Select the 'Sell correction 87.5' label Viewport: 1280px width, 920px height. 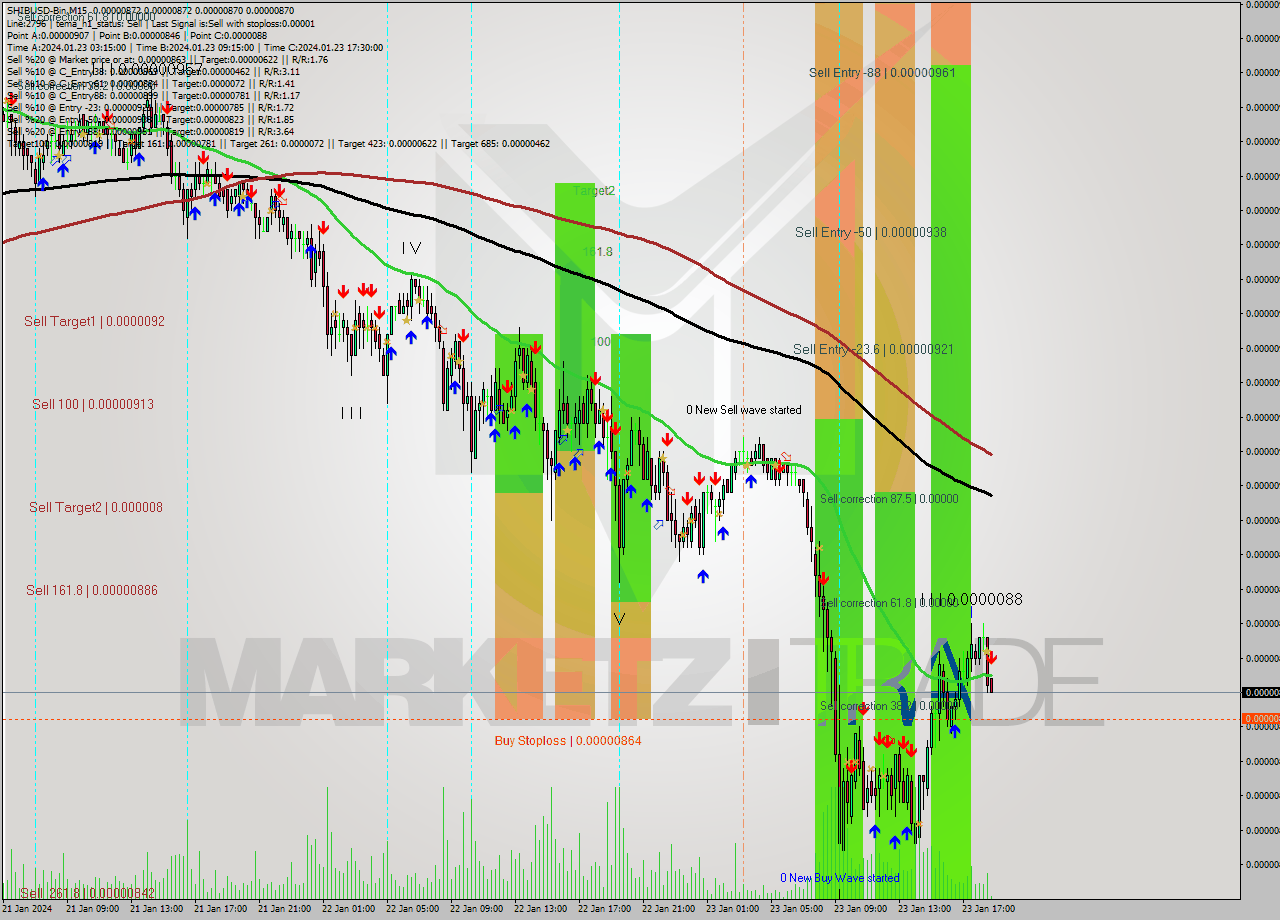point(889,499)
